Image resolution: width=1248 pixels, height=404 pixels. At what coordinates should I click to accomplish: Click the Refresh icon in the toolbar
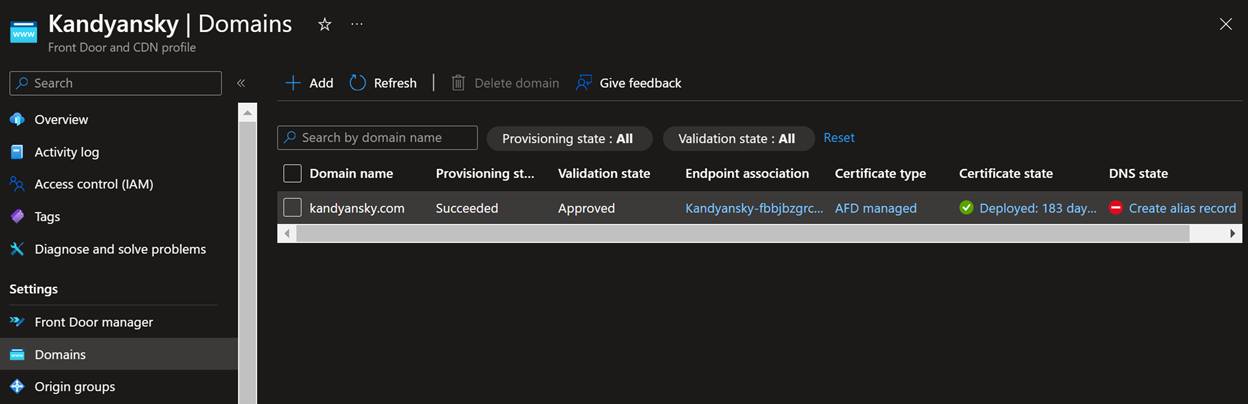point(358,83)
